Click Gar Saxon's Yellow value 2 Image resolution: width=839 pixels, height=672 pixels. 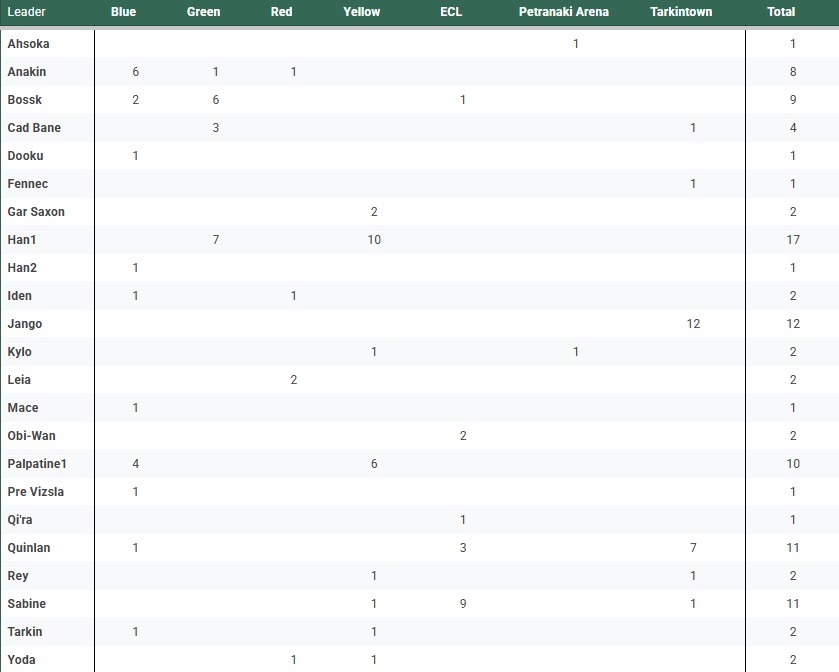374,212
